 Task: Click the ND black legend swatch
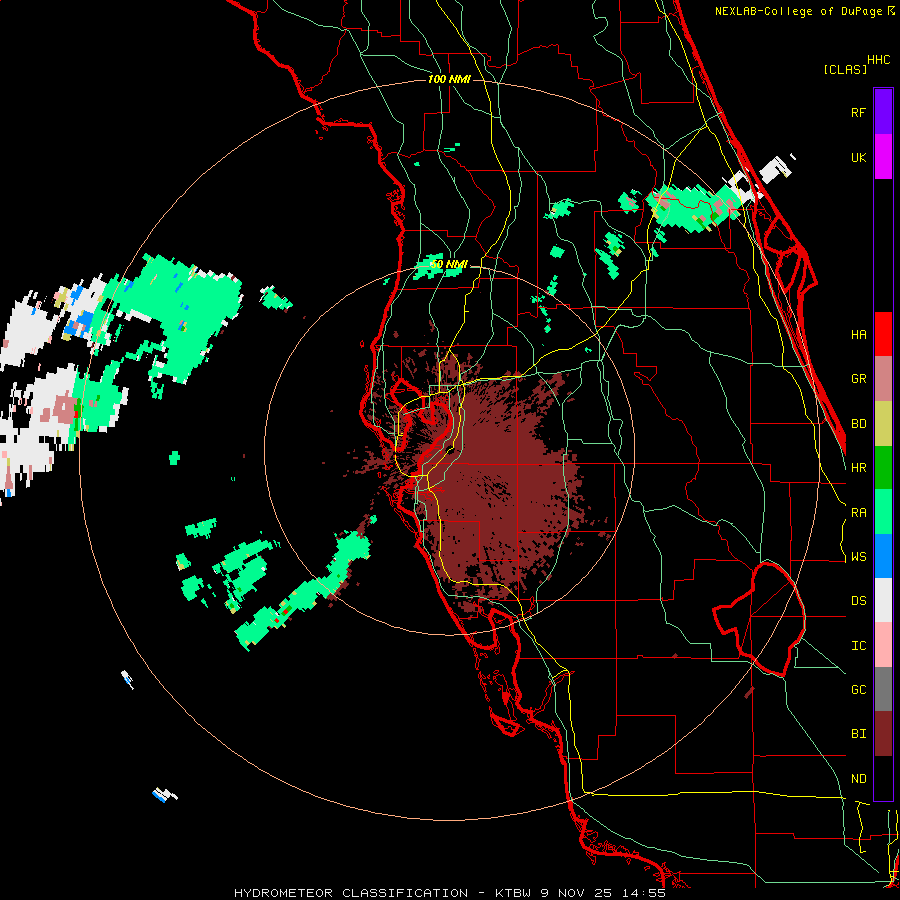pos(883,778)
